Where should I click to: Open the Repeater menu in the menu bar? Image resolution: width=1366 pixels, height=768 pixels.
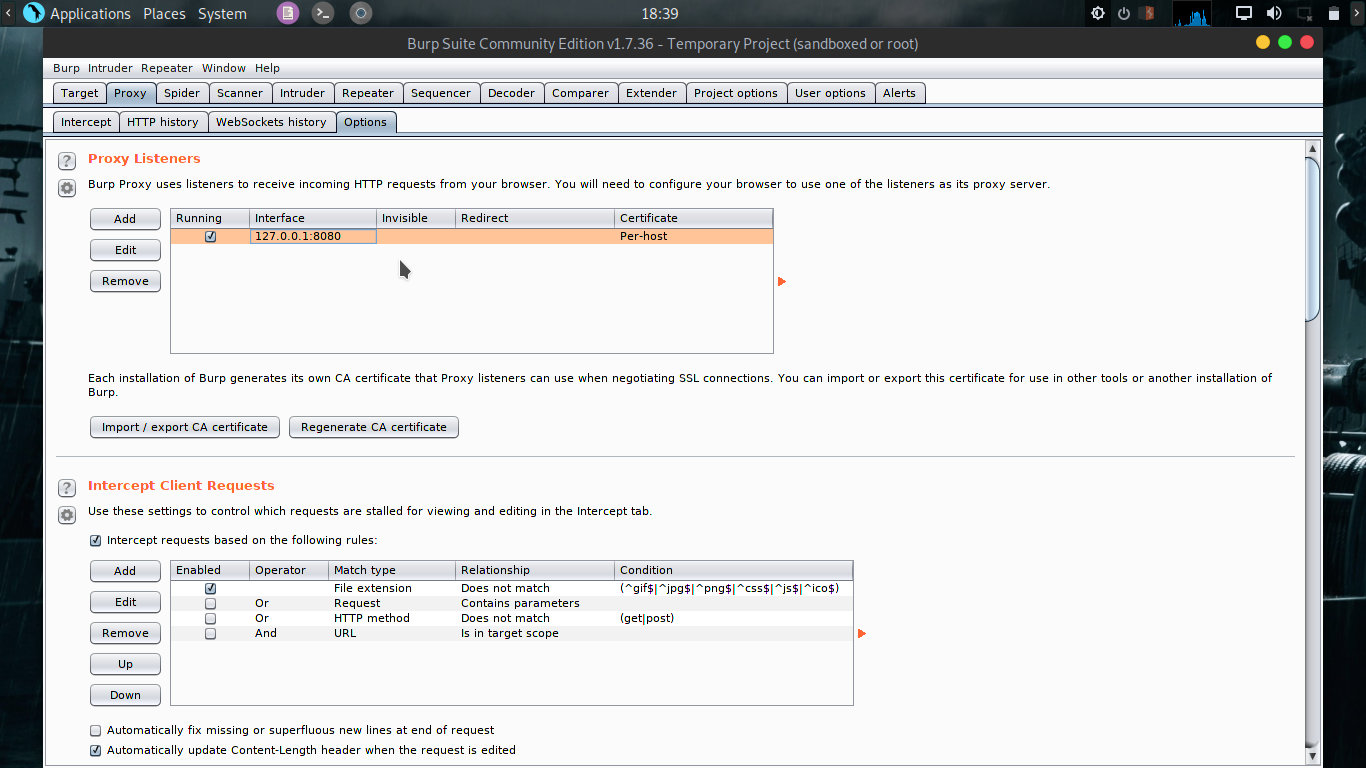pyautogui.click(x=166, y=68)
